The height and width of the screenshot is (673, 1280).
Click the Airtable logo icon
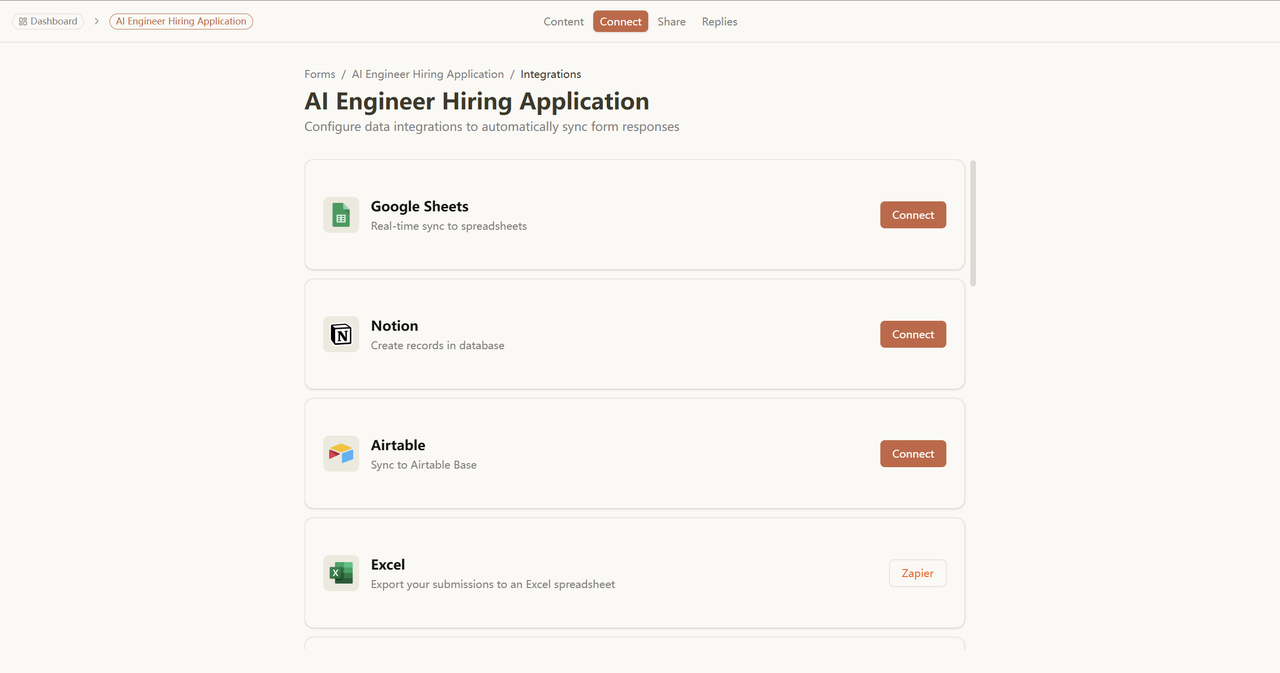click(x=340, y=454)
